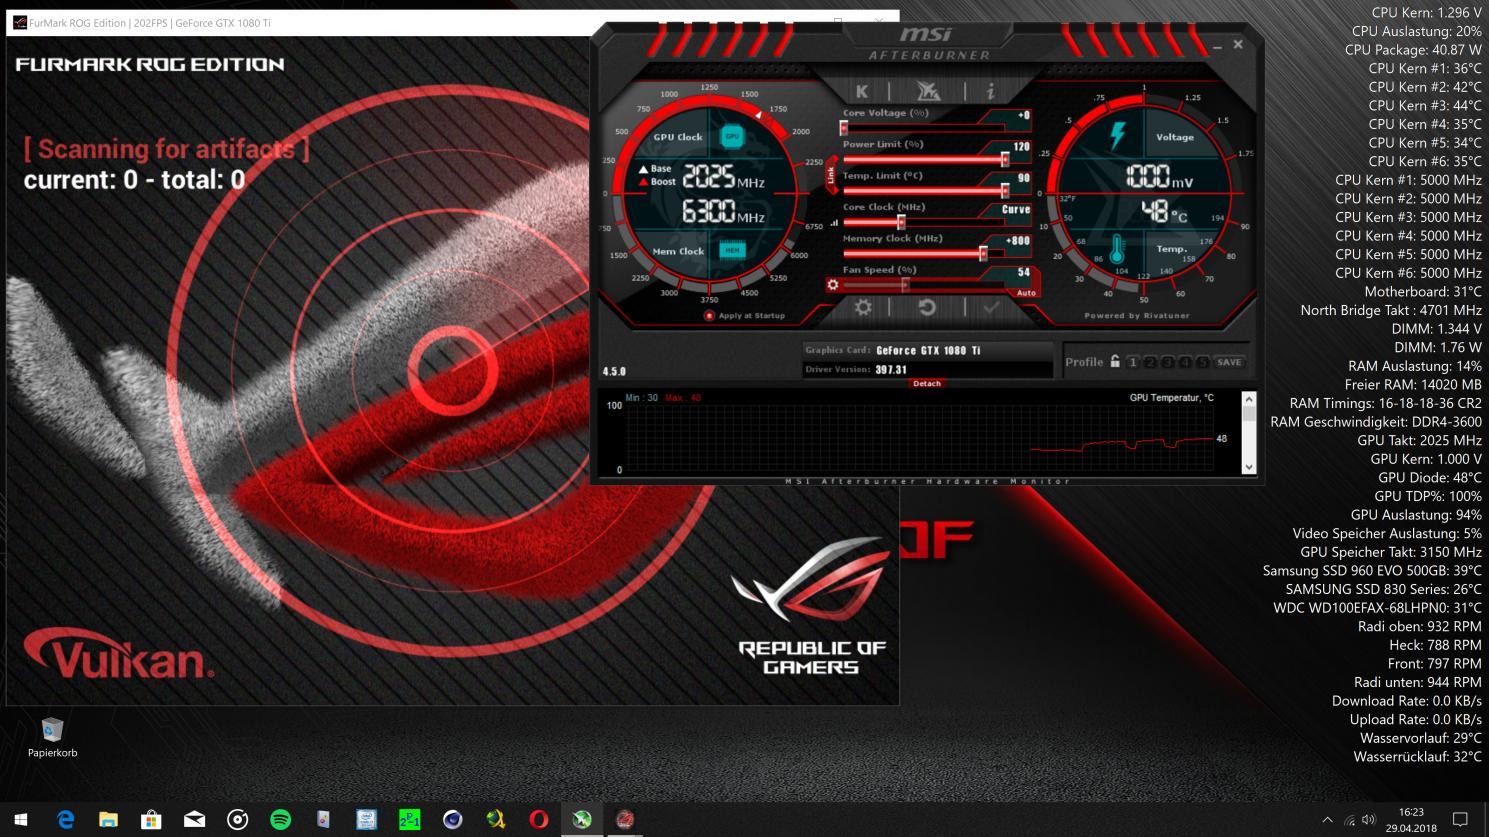The height and width of the screenshot is (837, 1489).
Task: Click the Core Voltage slider handle
Action: point(844,128)
